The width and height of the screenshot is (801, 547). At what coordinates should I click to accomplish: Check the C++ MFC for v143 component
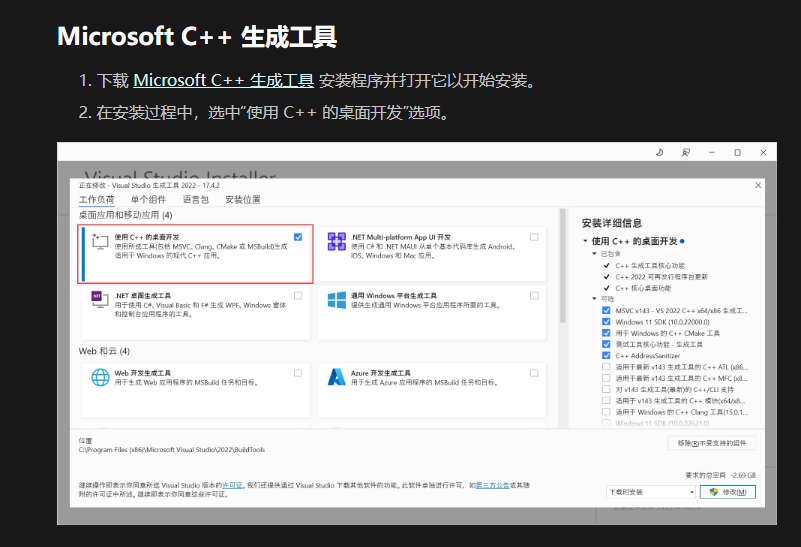tap(606, 378)
